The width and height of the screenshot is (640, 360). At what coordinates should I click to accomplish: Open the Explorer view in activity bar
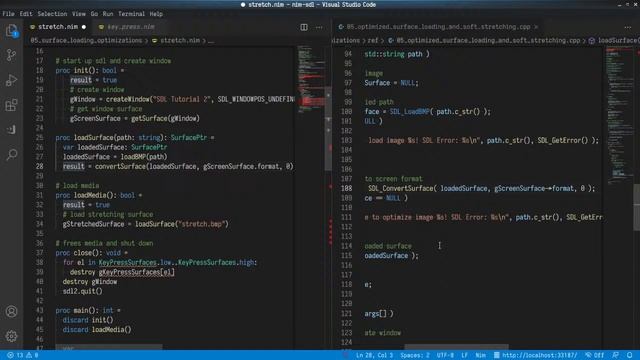[11, 31]
